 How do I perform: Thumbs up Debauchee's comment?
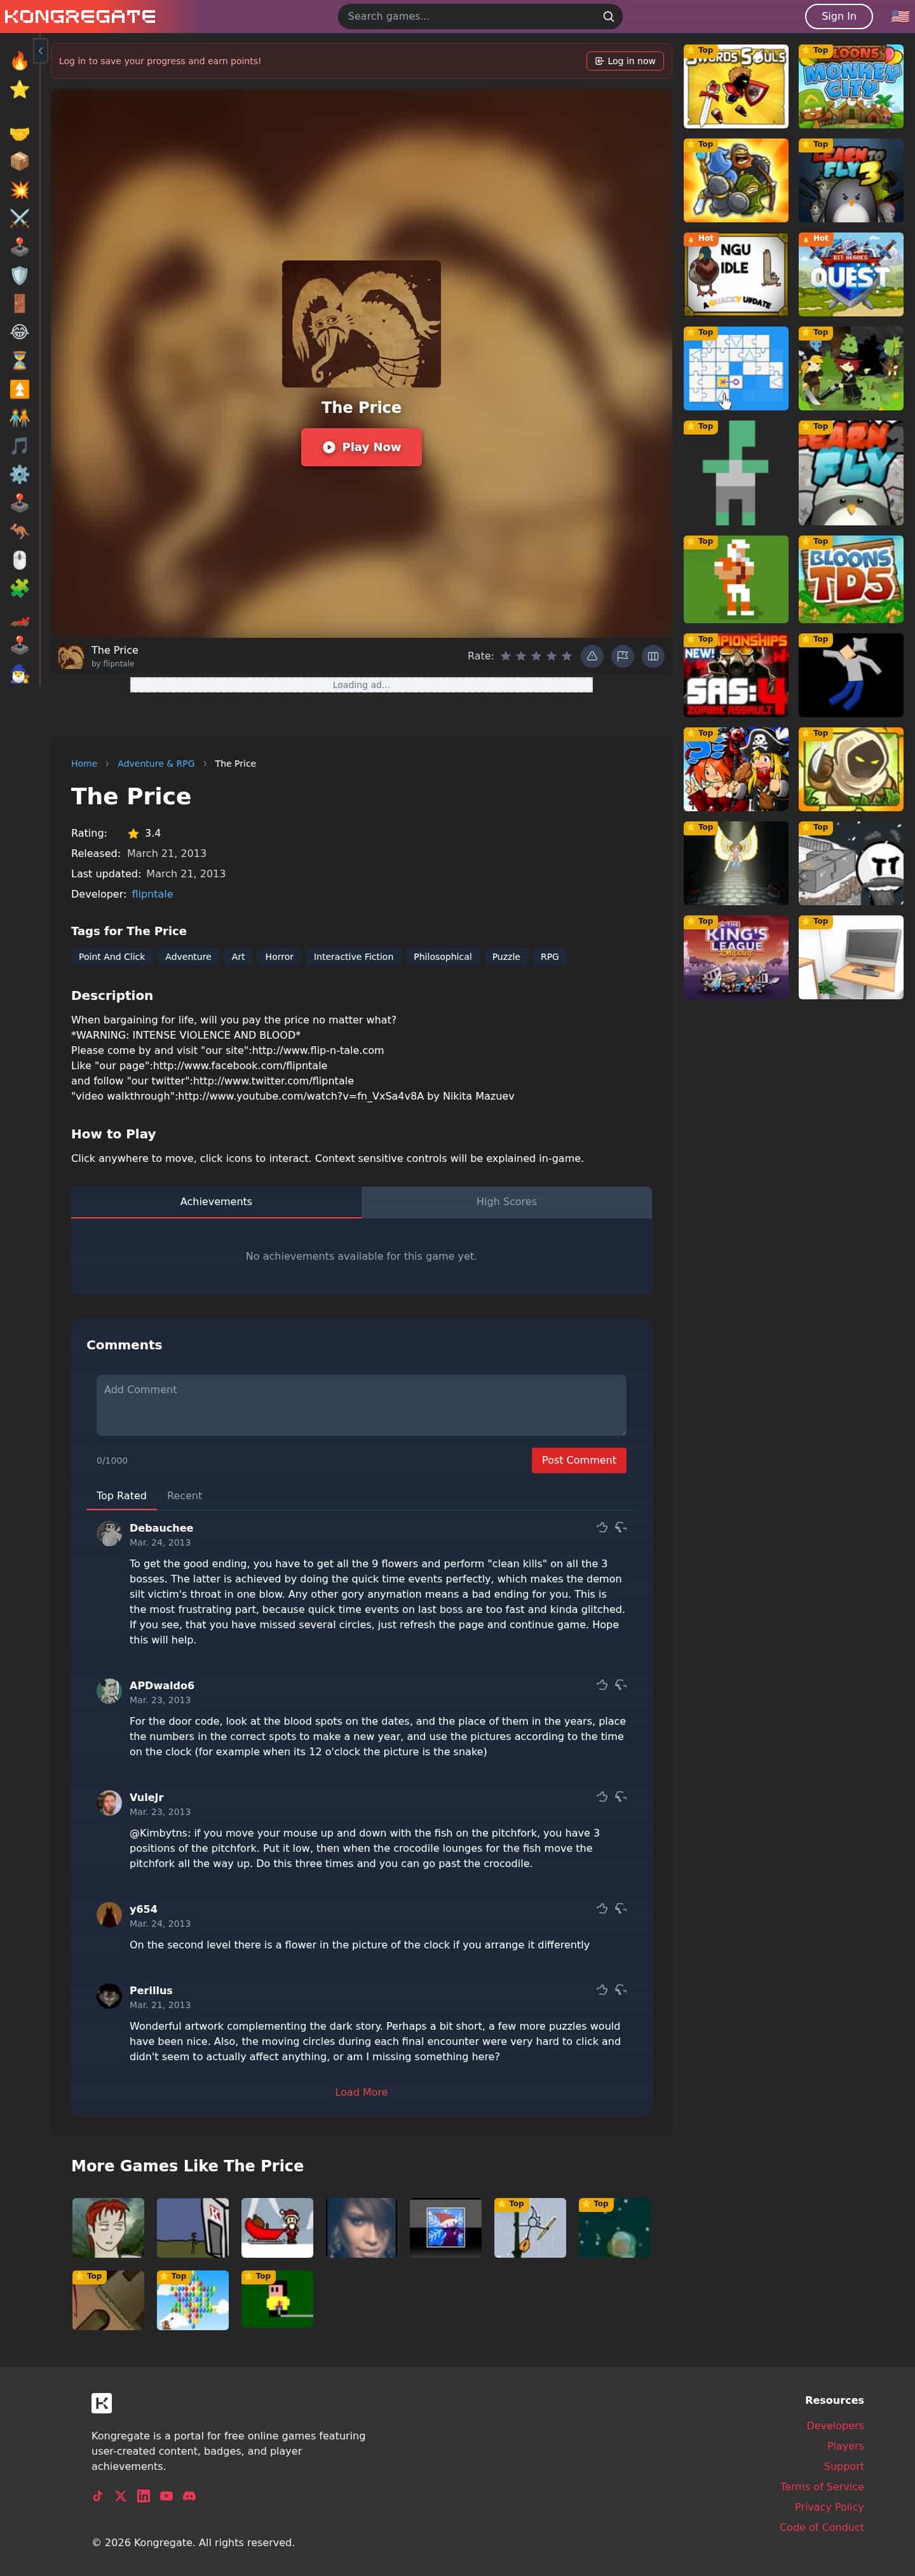click(x=602, y=1527)
